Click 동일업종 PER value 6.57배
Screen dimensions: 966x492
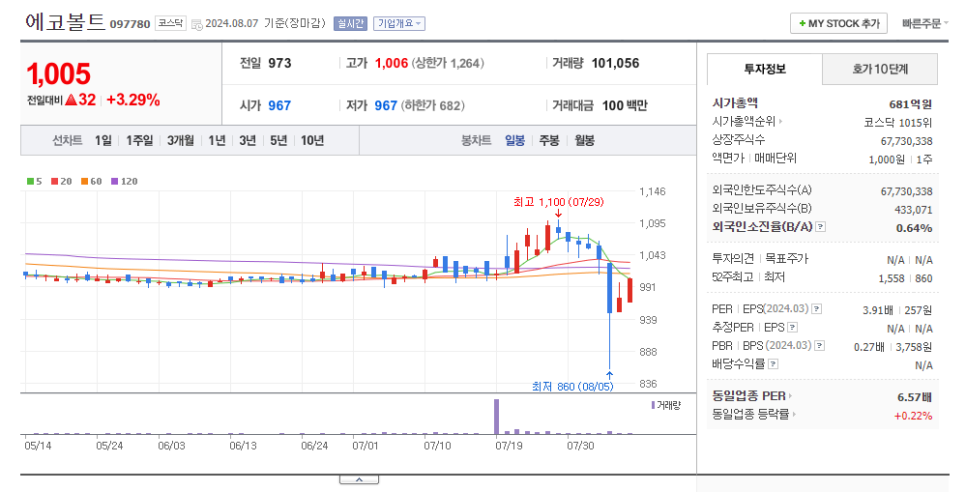[x=915, y=397]
